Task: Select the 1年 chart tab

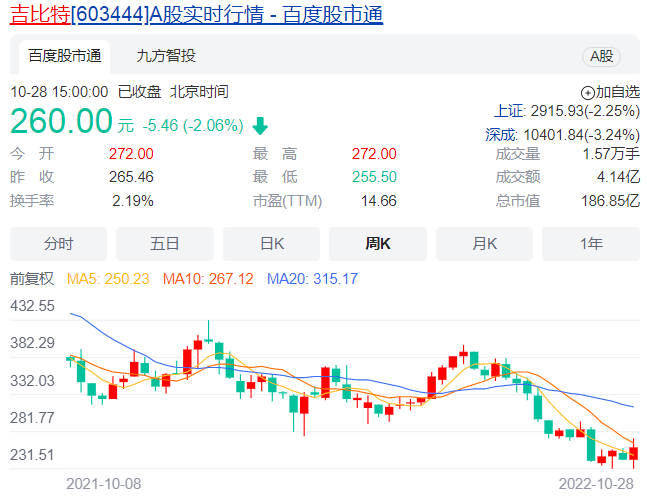Action: [x=591, y=244]
